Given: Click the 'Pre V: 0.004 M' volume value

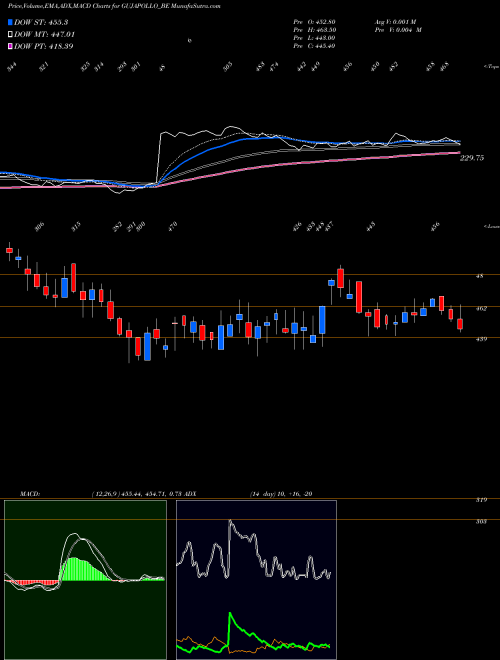Looking at the screenshot, I should pyautogui.click(x=398, y=30).
